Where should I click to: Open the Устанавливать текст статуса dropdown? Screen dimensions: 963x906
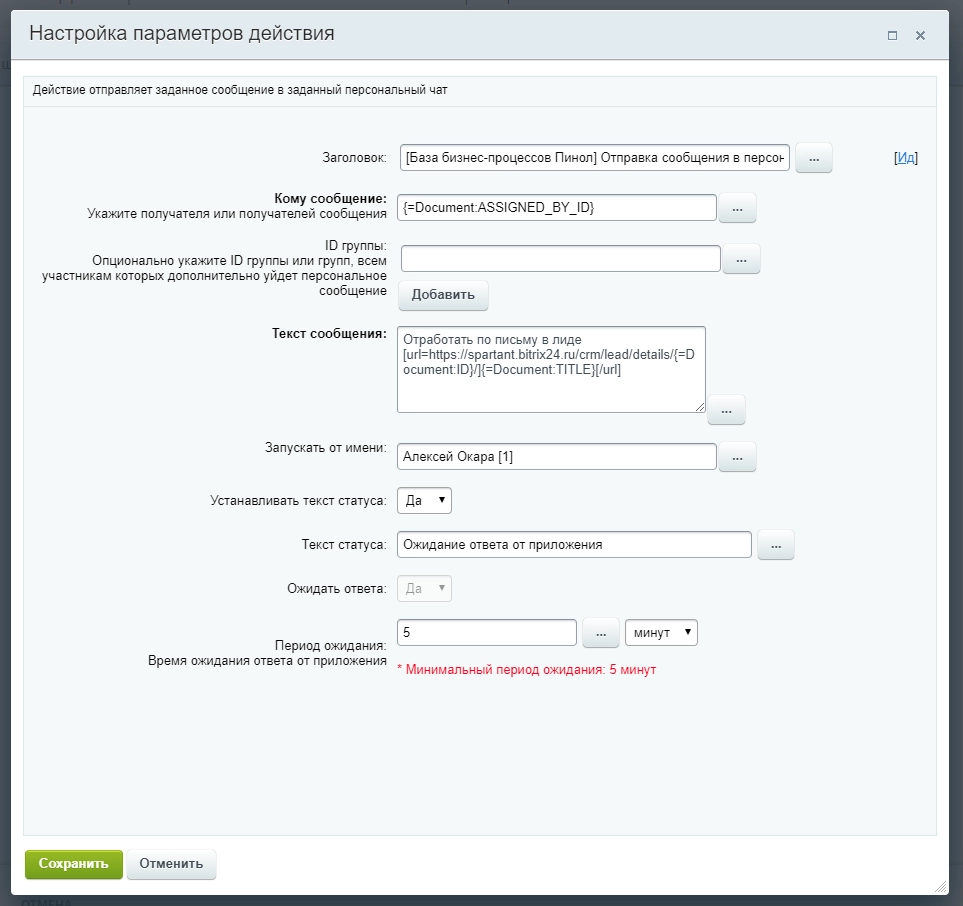point(425,501)
